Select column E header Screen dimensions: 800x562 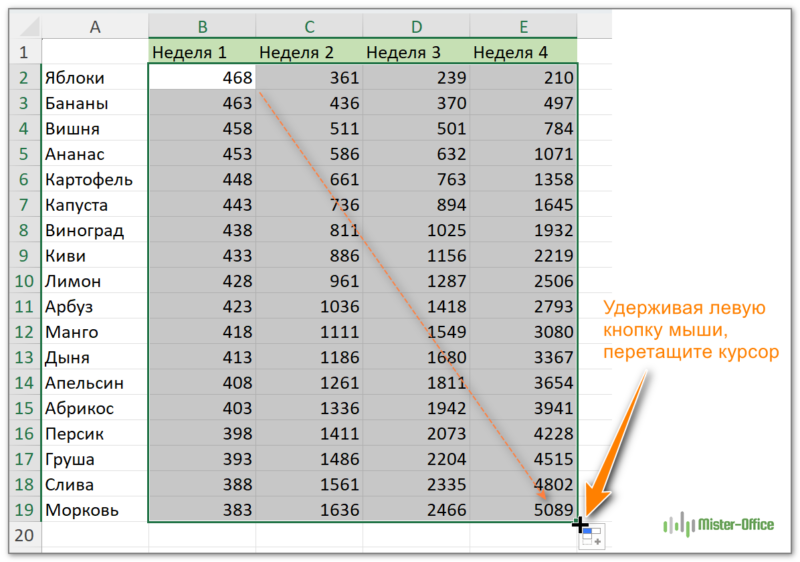pyautogui.click(x=523, y=27)
